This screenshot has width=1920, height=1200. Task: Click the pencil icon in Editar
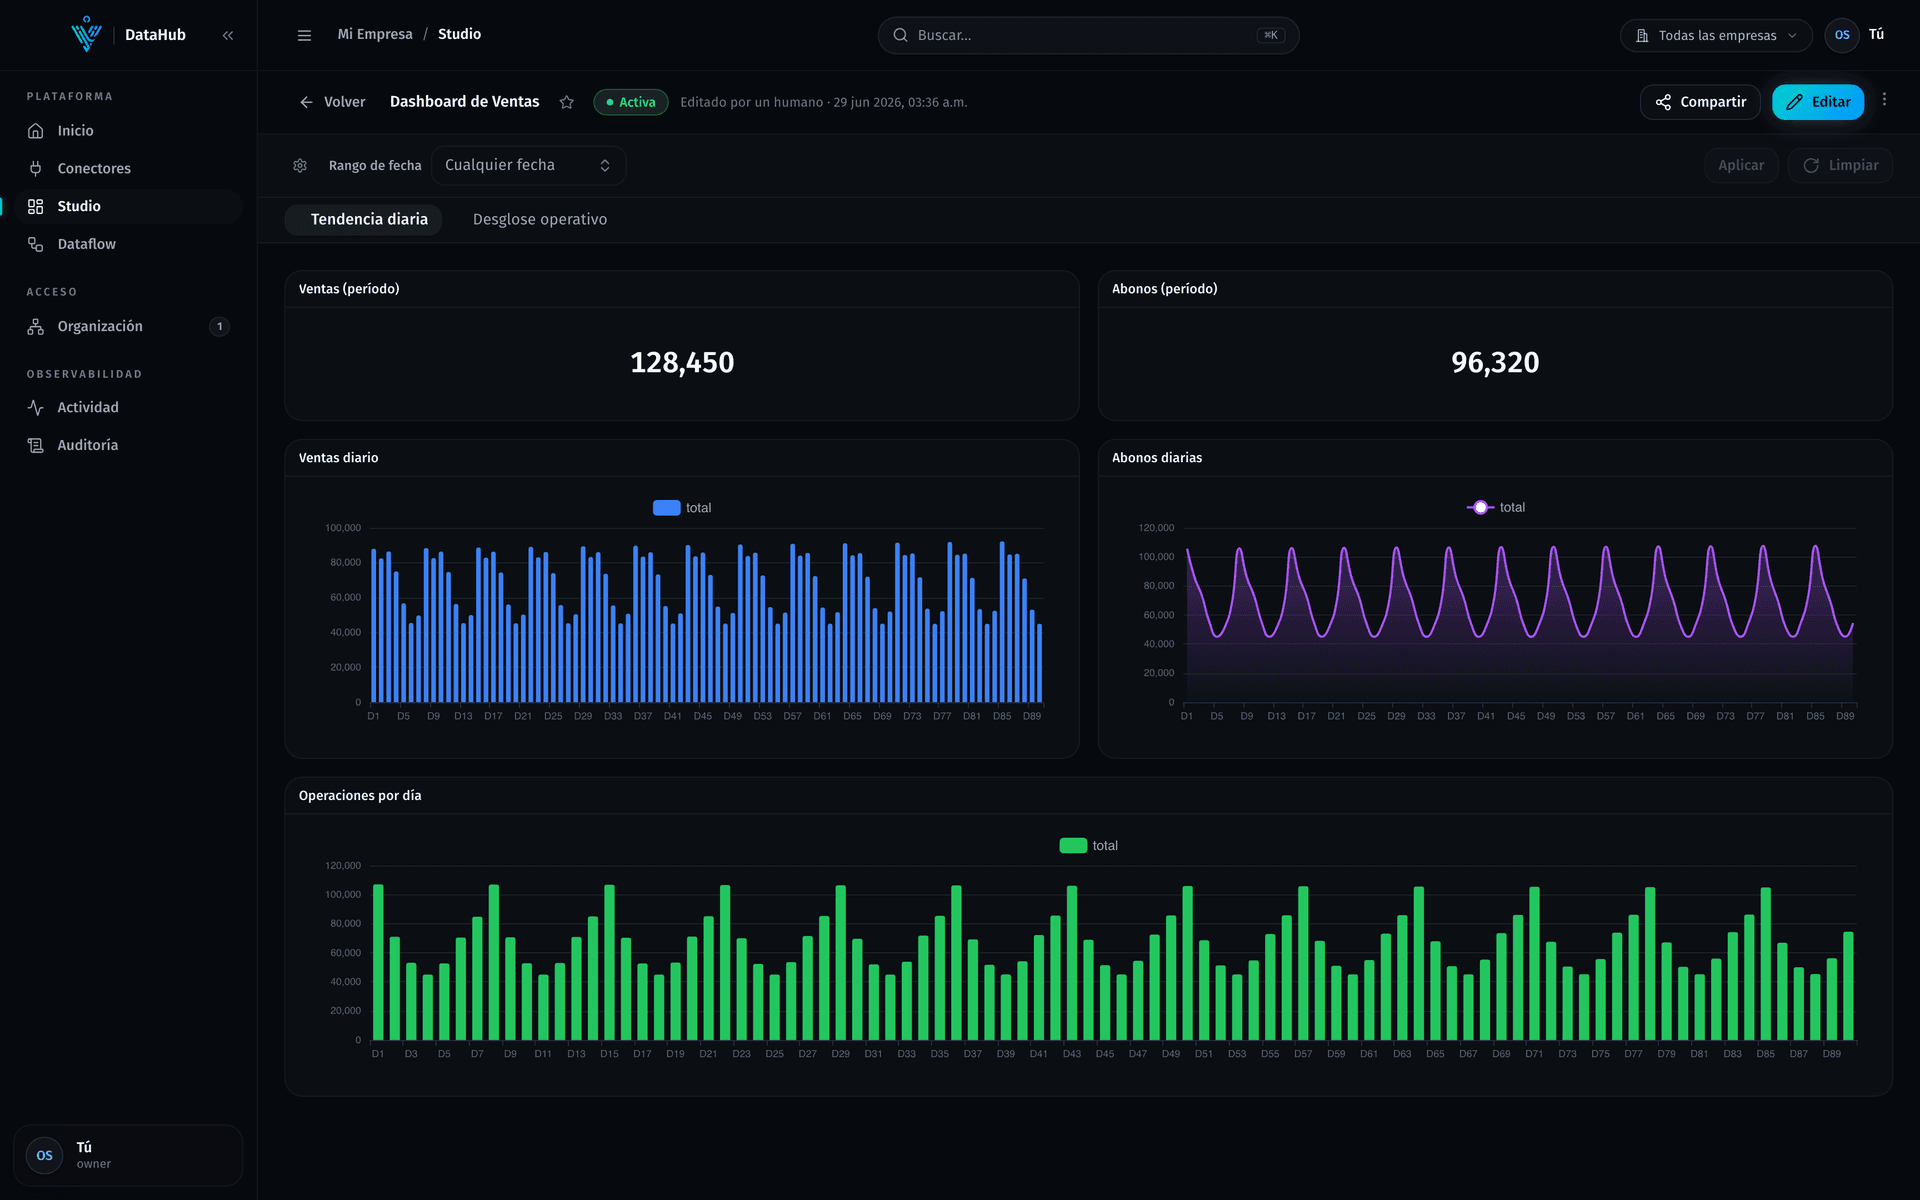1795,102
